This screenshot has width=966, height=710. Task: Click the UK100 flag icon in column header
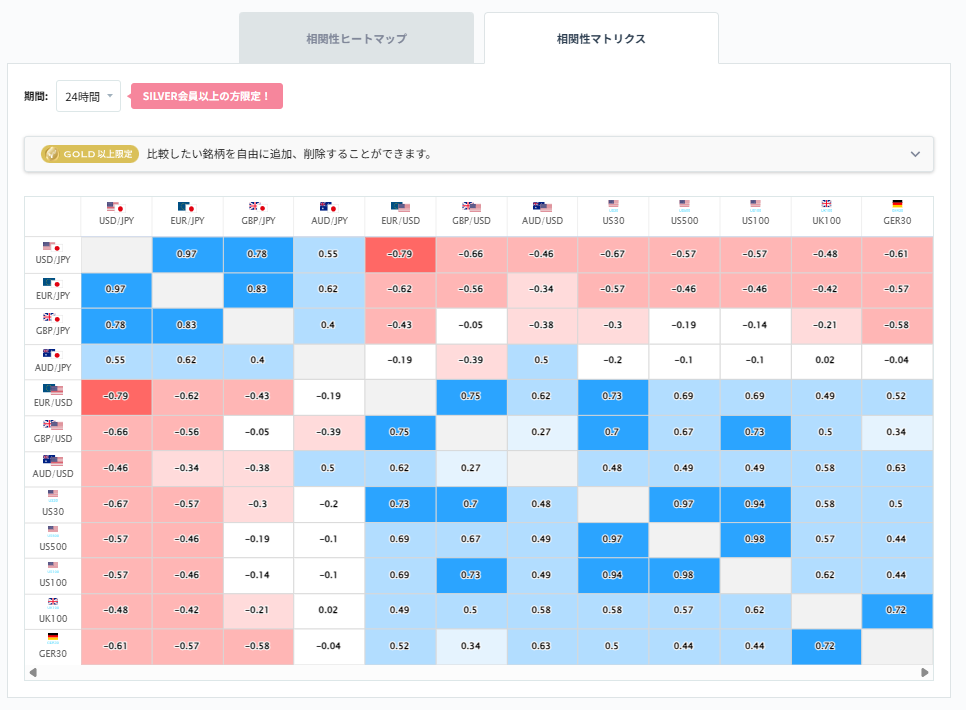click(x=825, y=207)
